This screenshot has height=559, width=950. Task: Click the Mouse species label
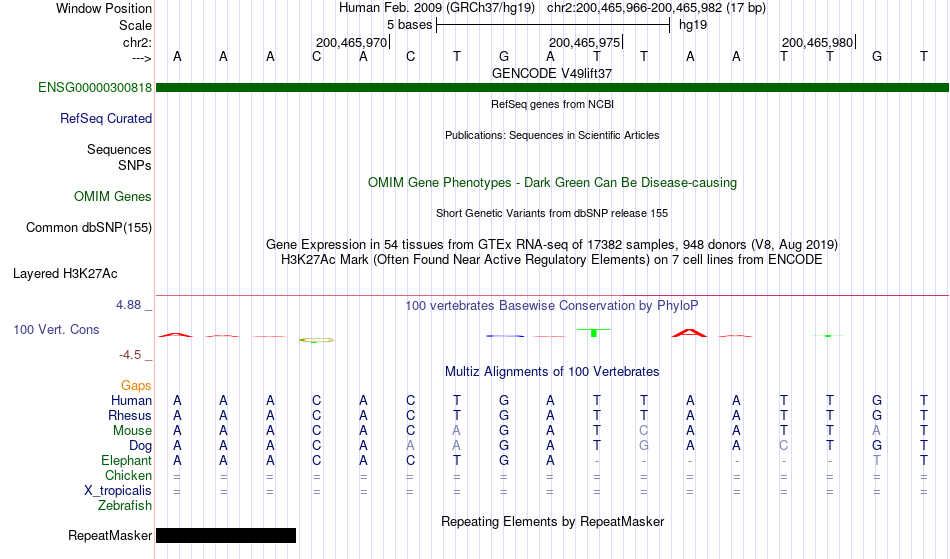pos(132,431)
